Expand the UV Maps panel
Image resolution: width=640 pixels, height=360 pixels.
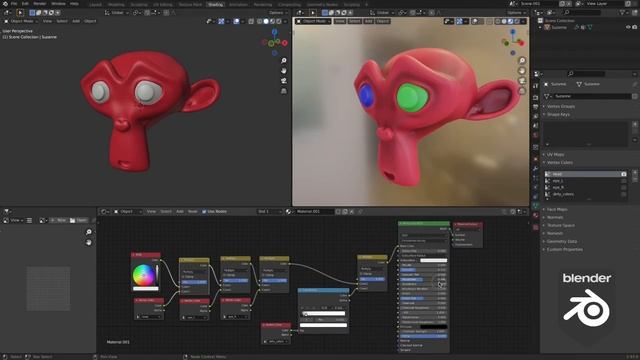pos(555,155)
